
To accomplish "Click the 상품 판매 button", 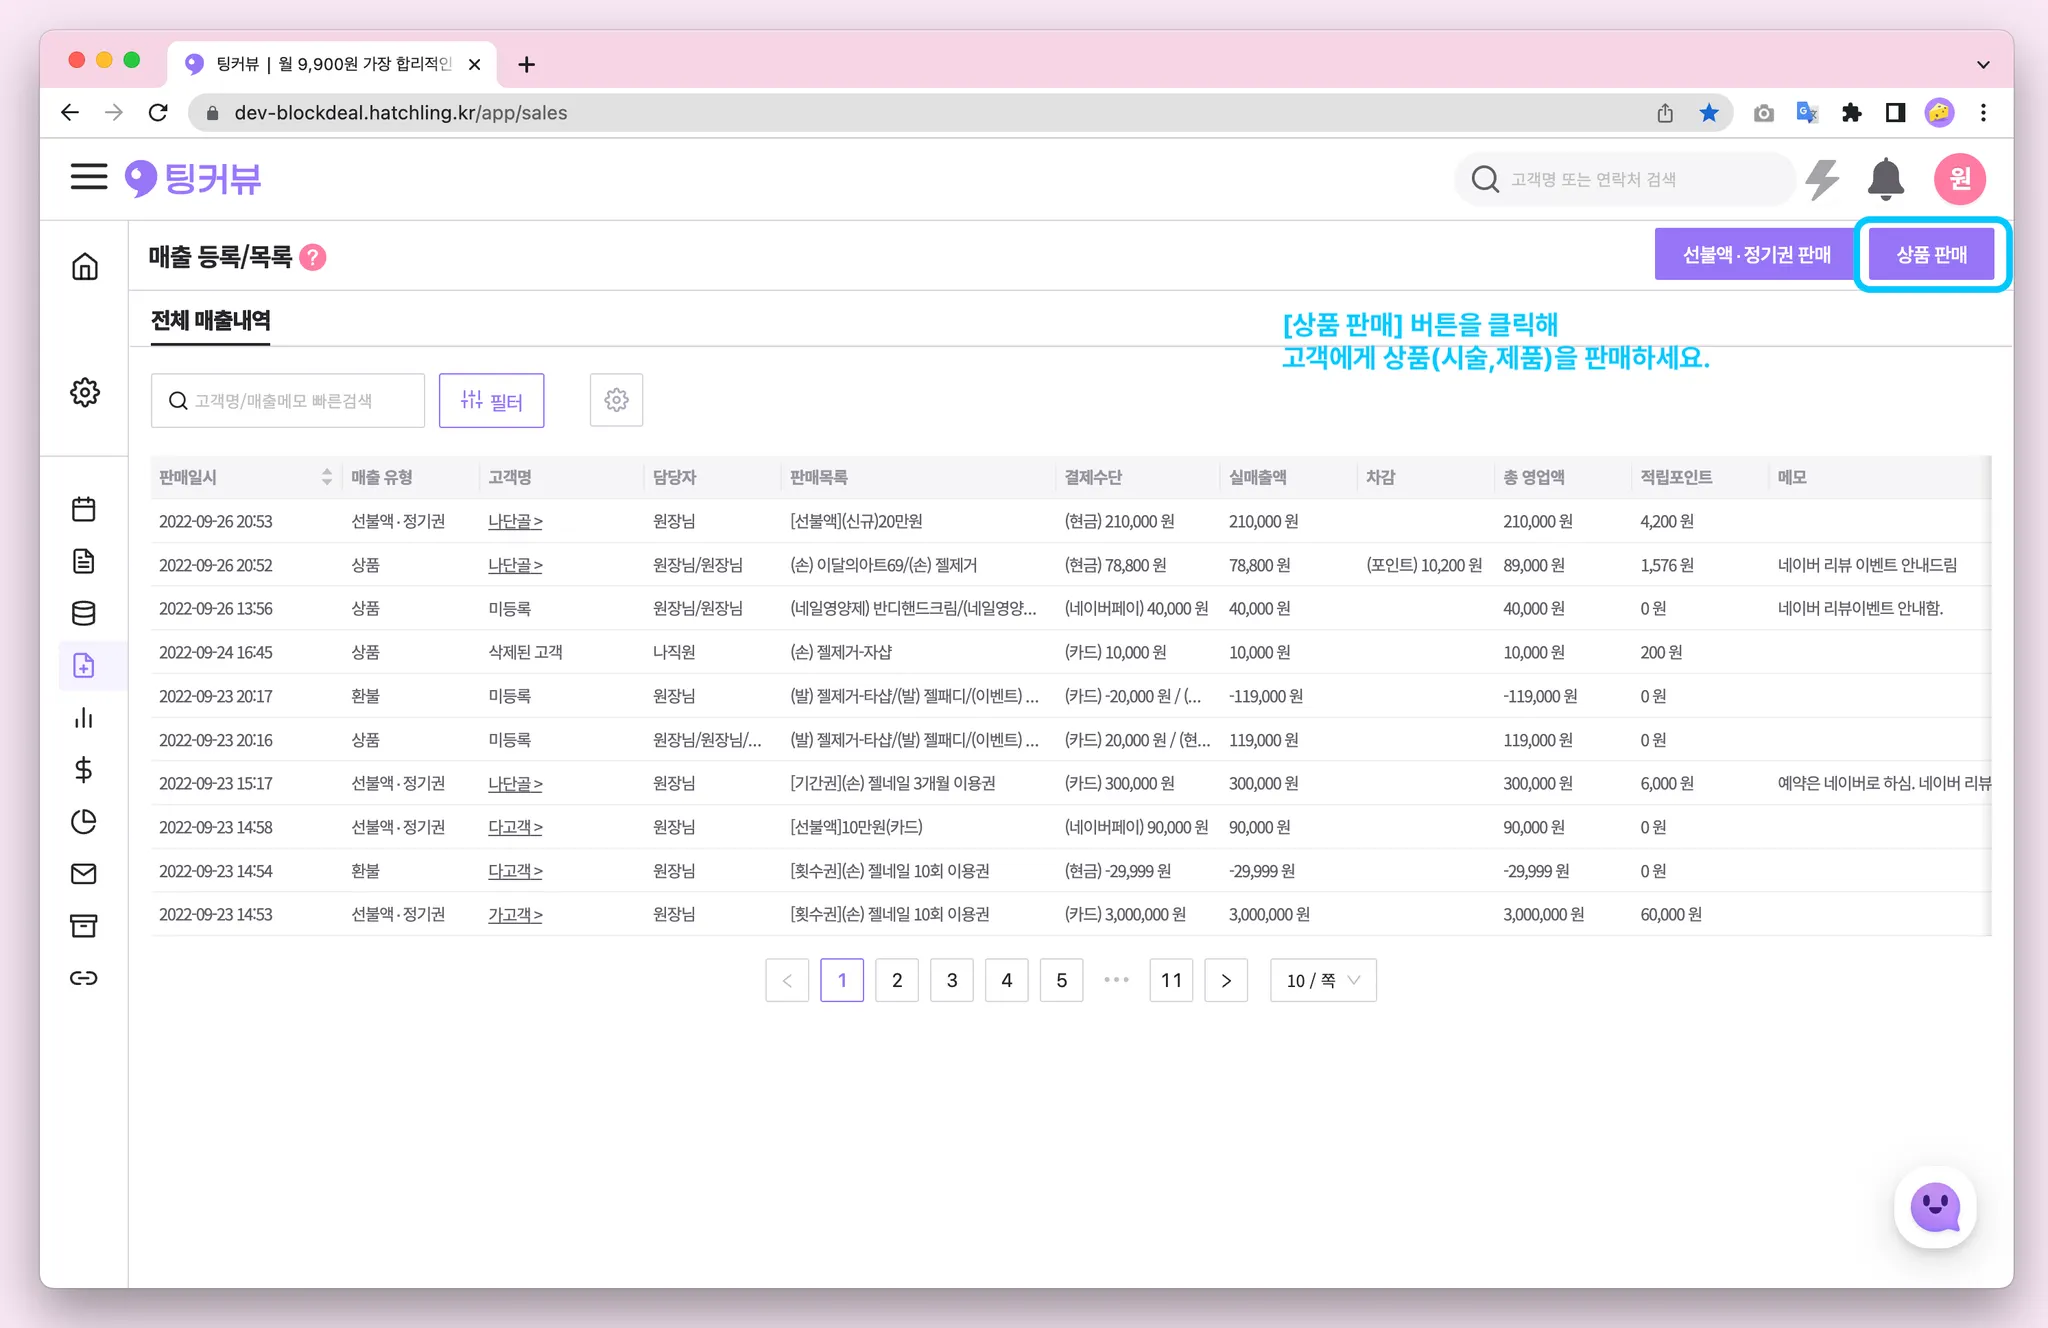I will point(1931,255).
